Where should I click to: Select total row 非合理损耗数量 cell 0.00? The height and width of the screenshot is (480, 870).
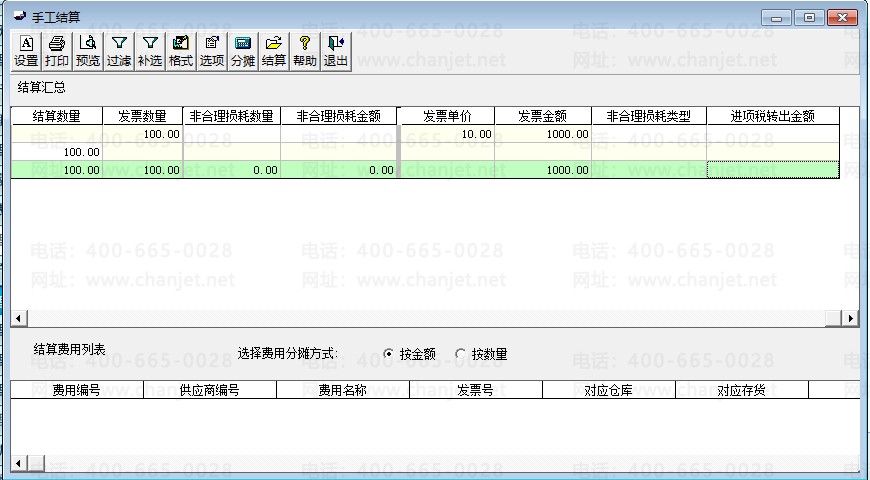coord(232,170)
